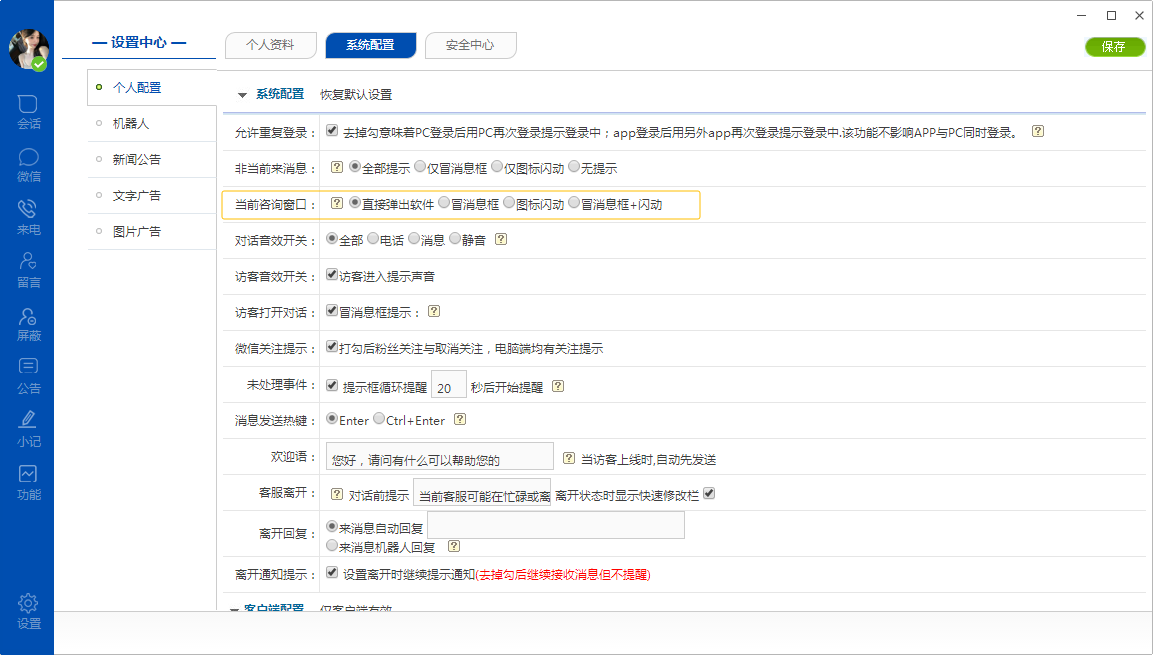This screenshot has height=655, width=1153.
Task: Open the 功能 functions icon
Action: coord(28,475)
